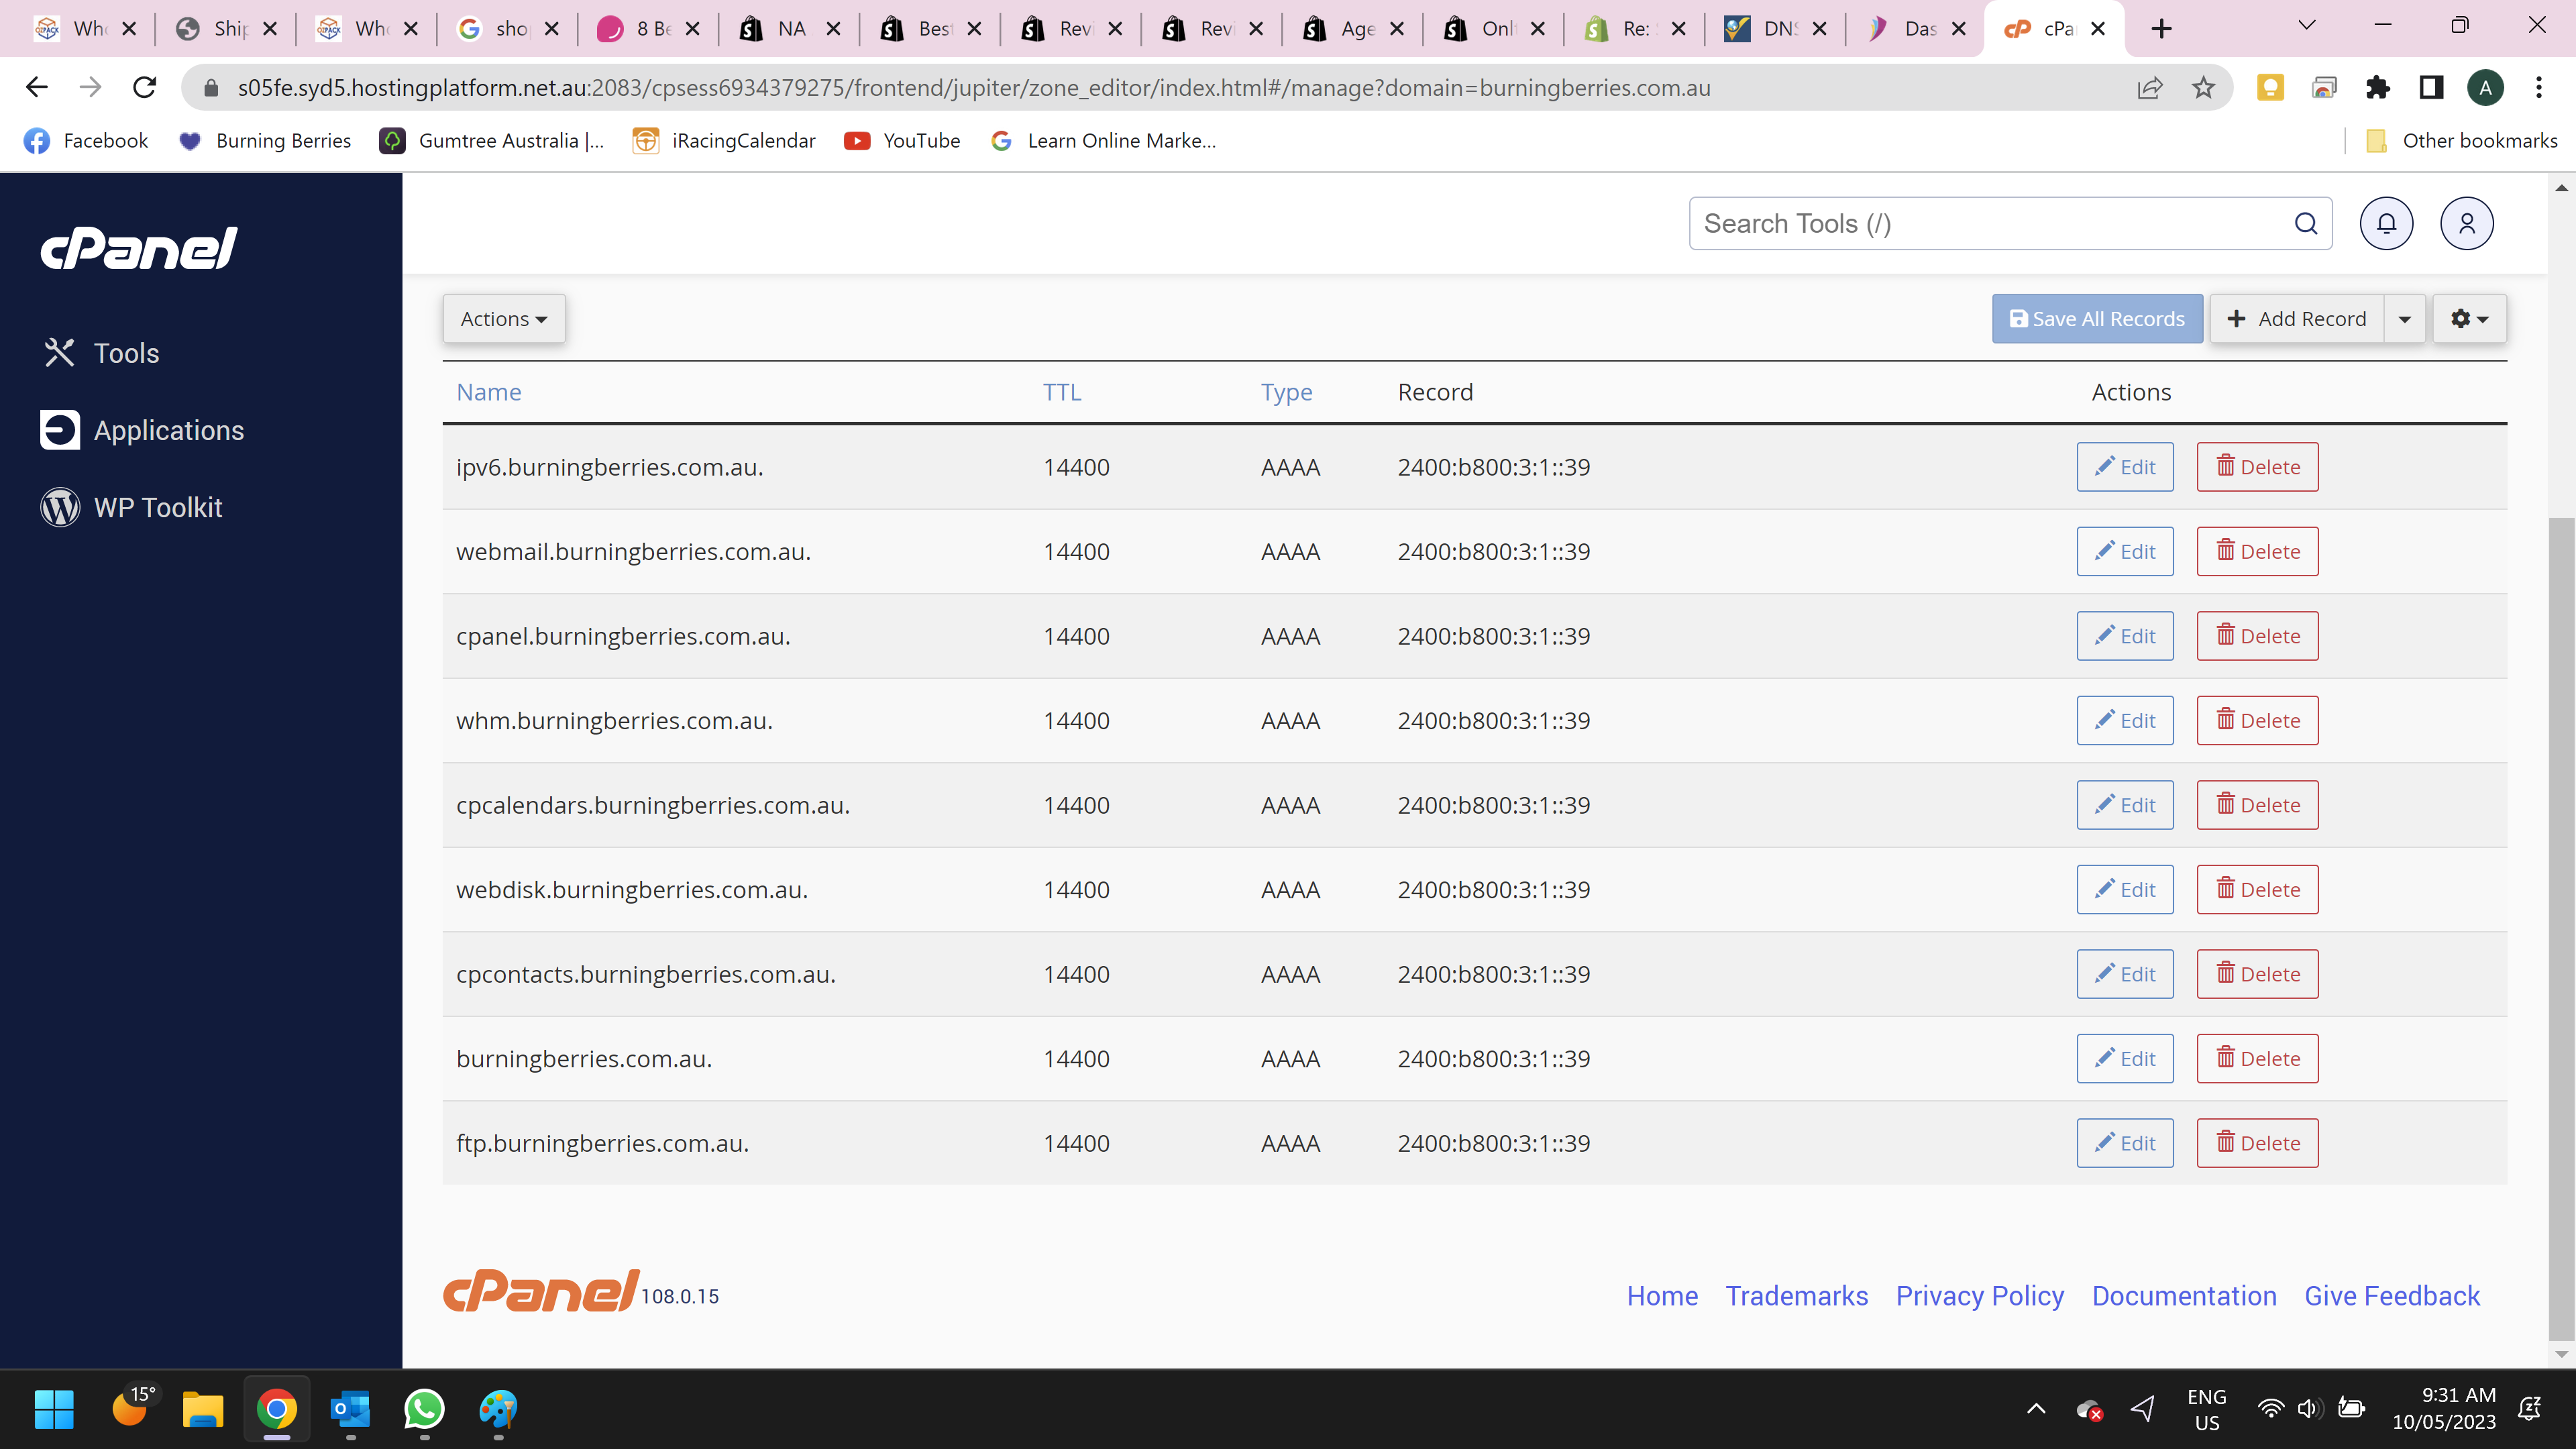Open WP Toolkit in sidebar

coord(157,507)
